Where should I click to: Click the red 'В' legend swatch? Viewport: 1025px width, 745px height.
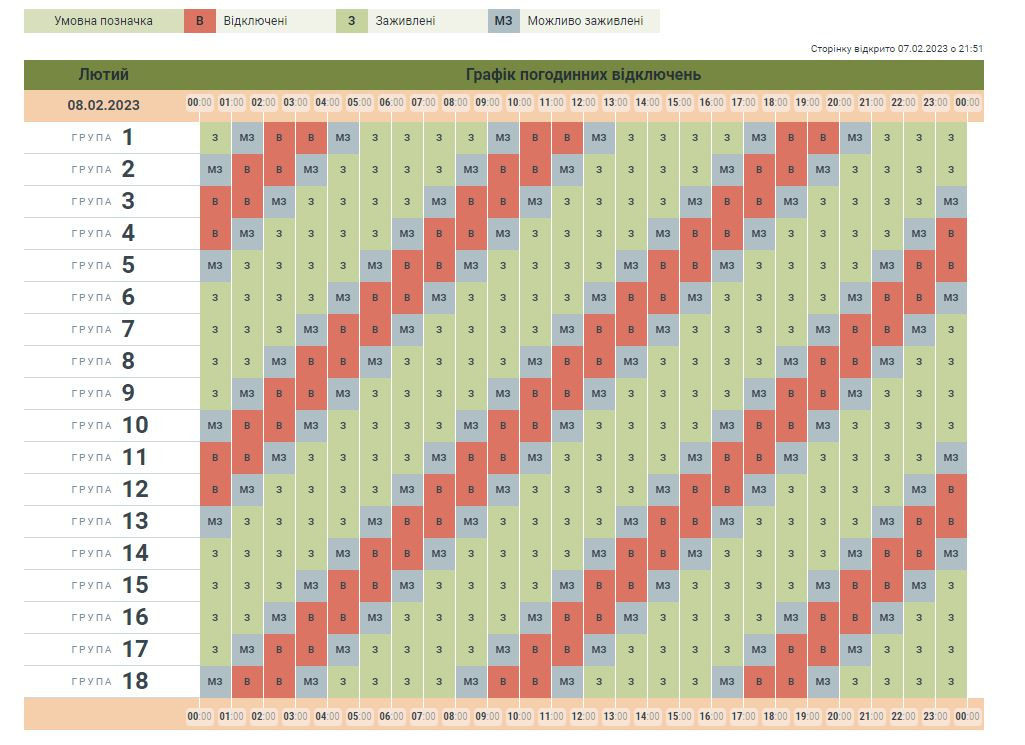coord(200,21)
